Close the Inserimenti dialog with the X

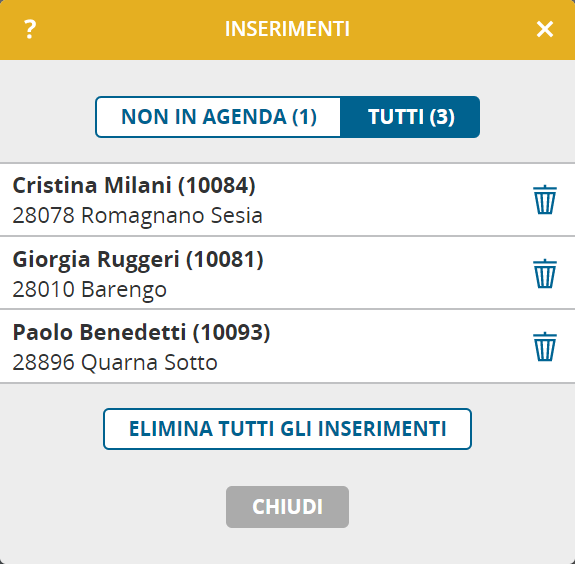coord(545,29)
